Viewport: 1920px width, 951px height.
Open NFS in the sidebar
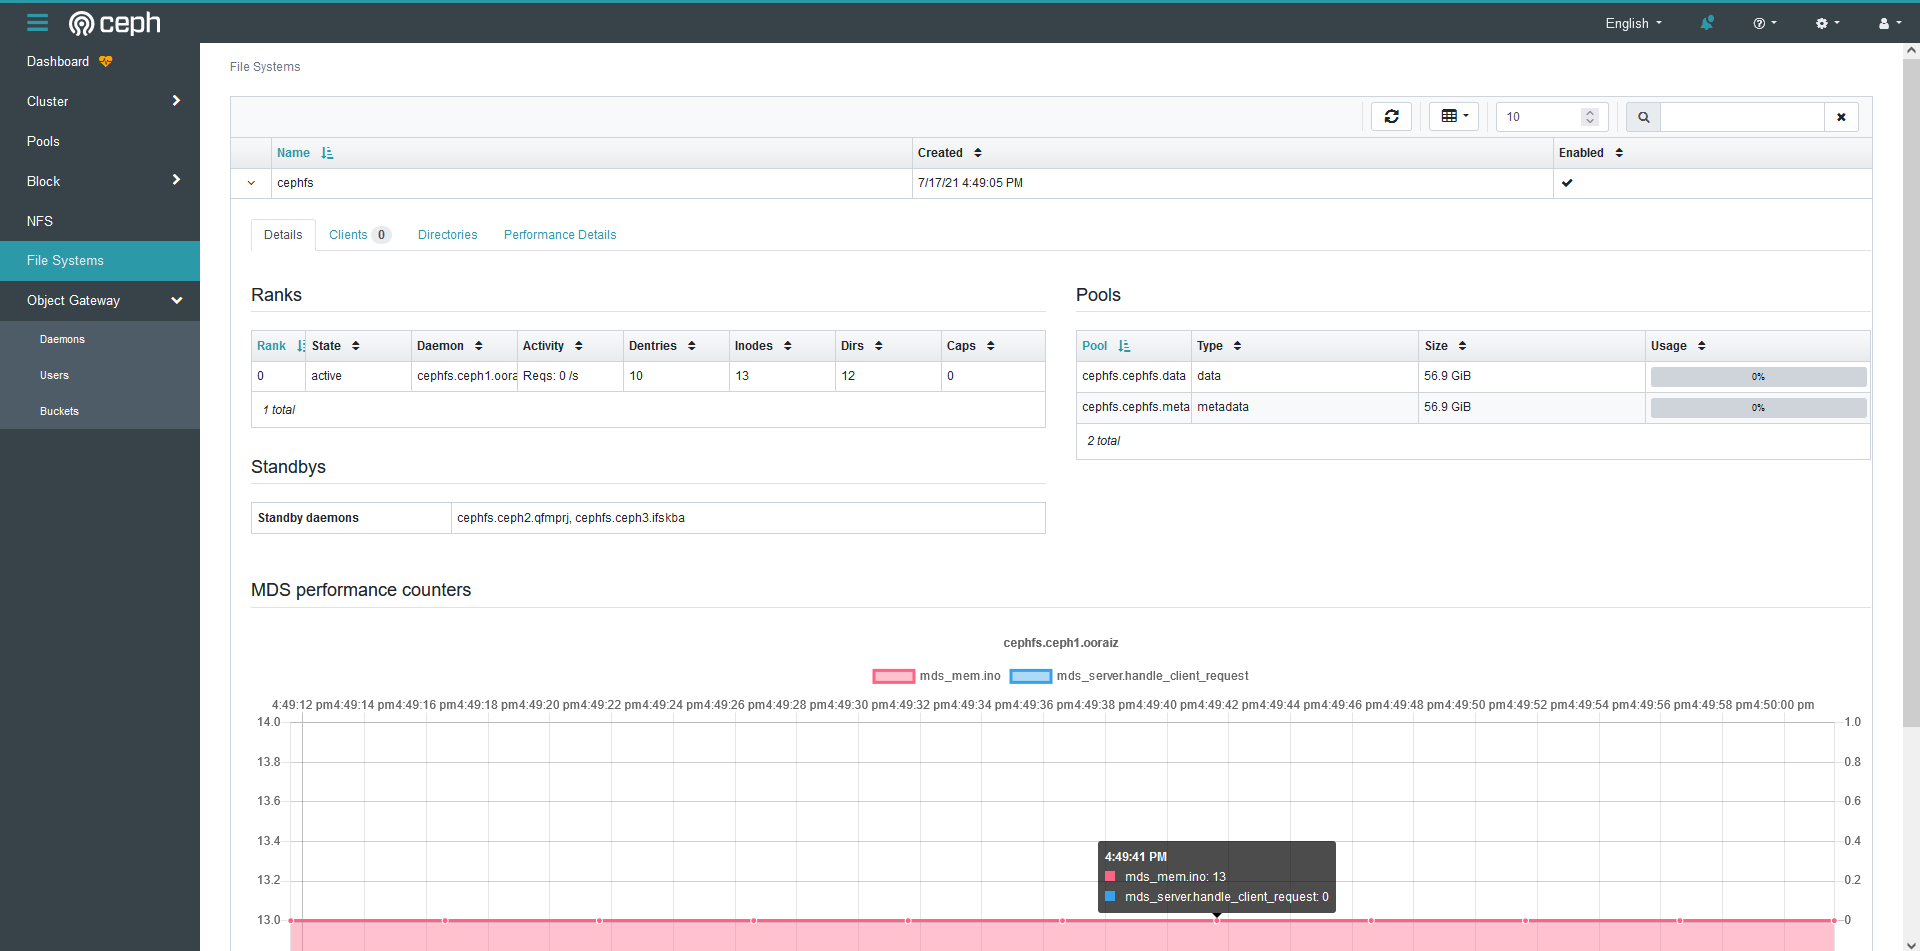tap(40, 221)
